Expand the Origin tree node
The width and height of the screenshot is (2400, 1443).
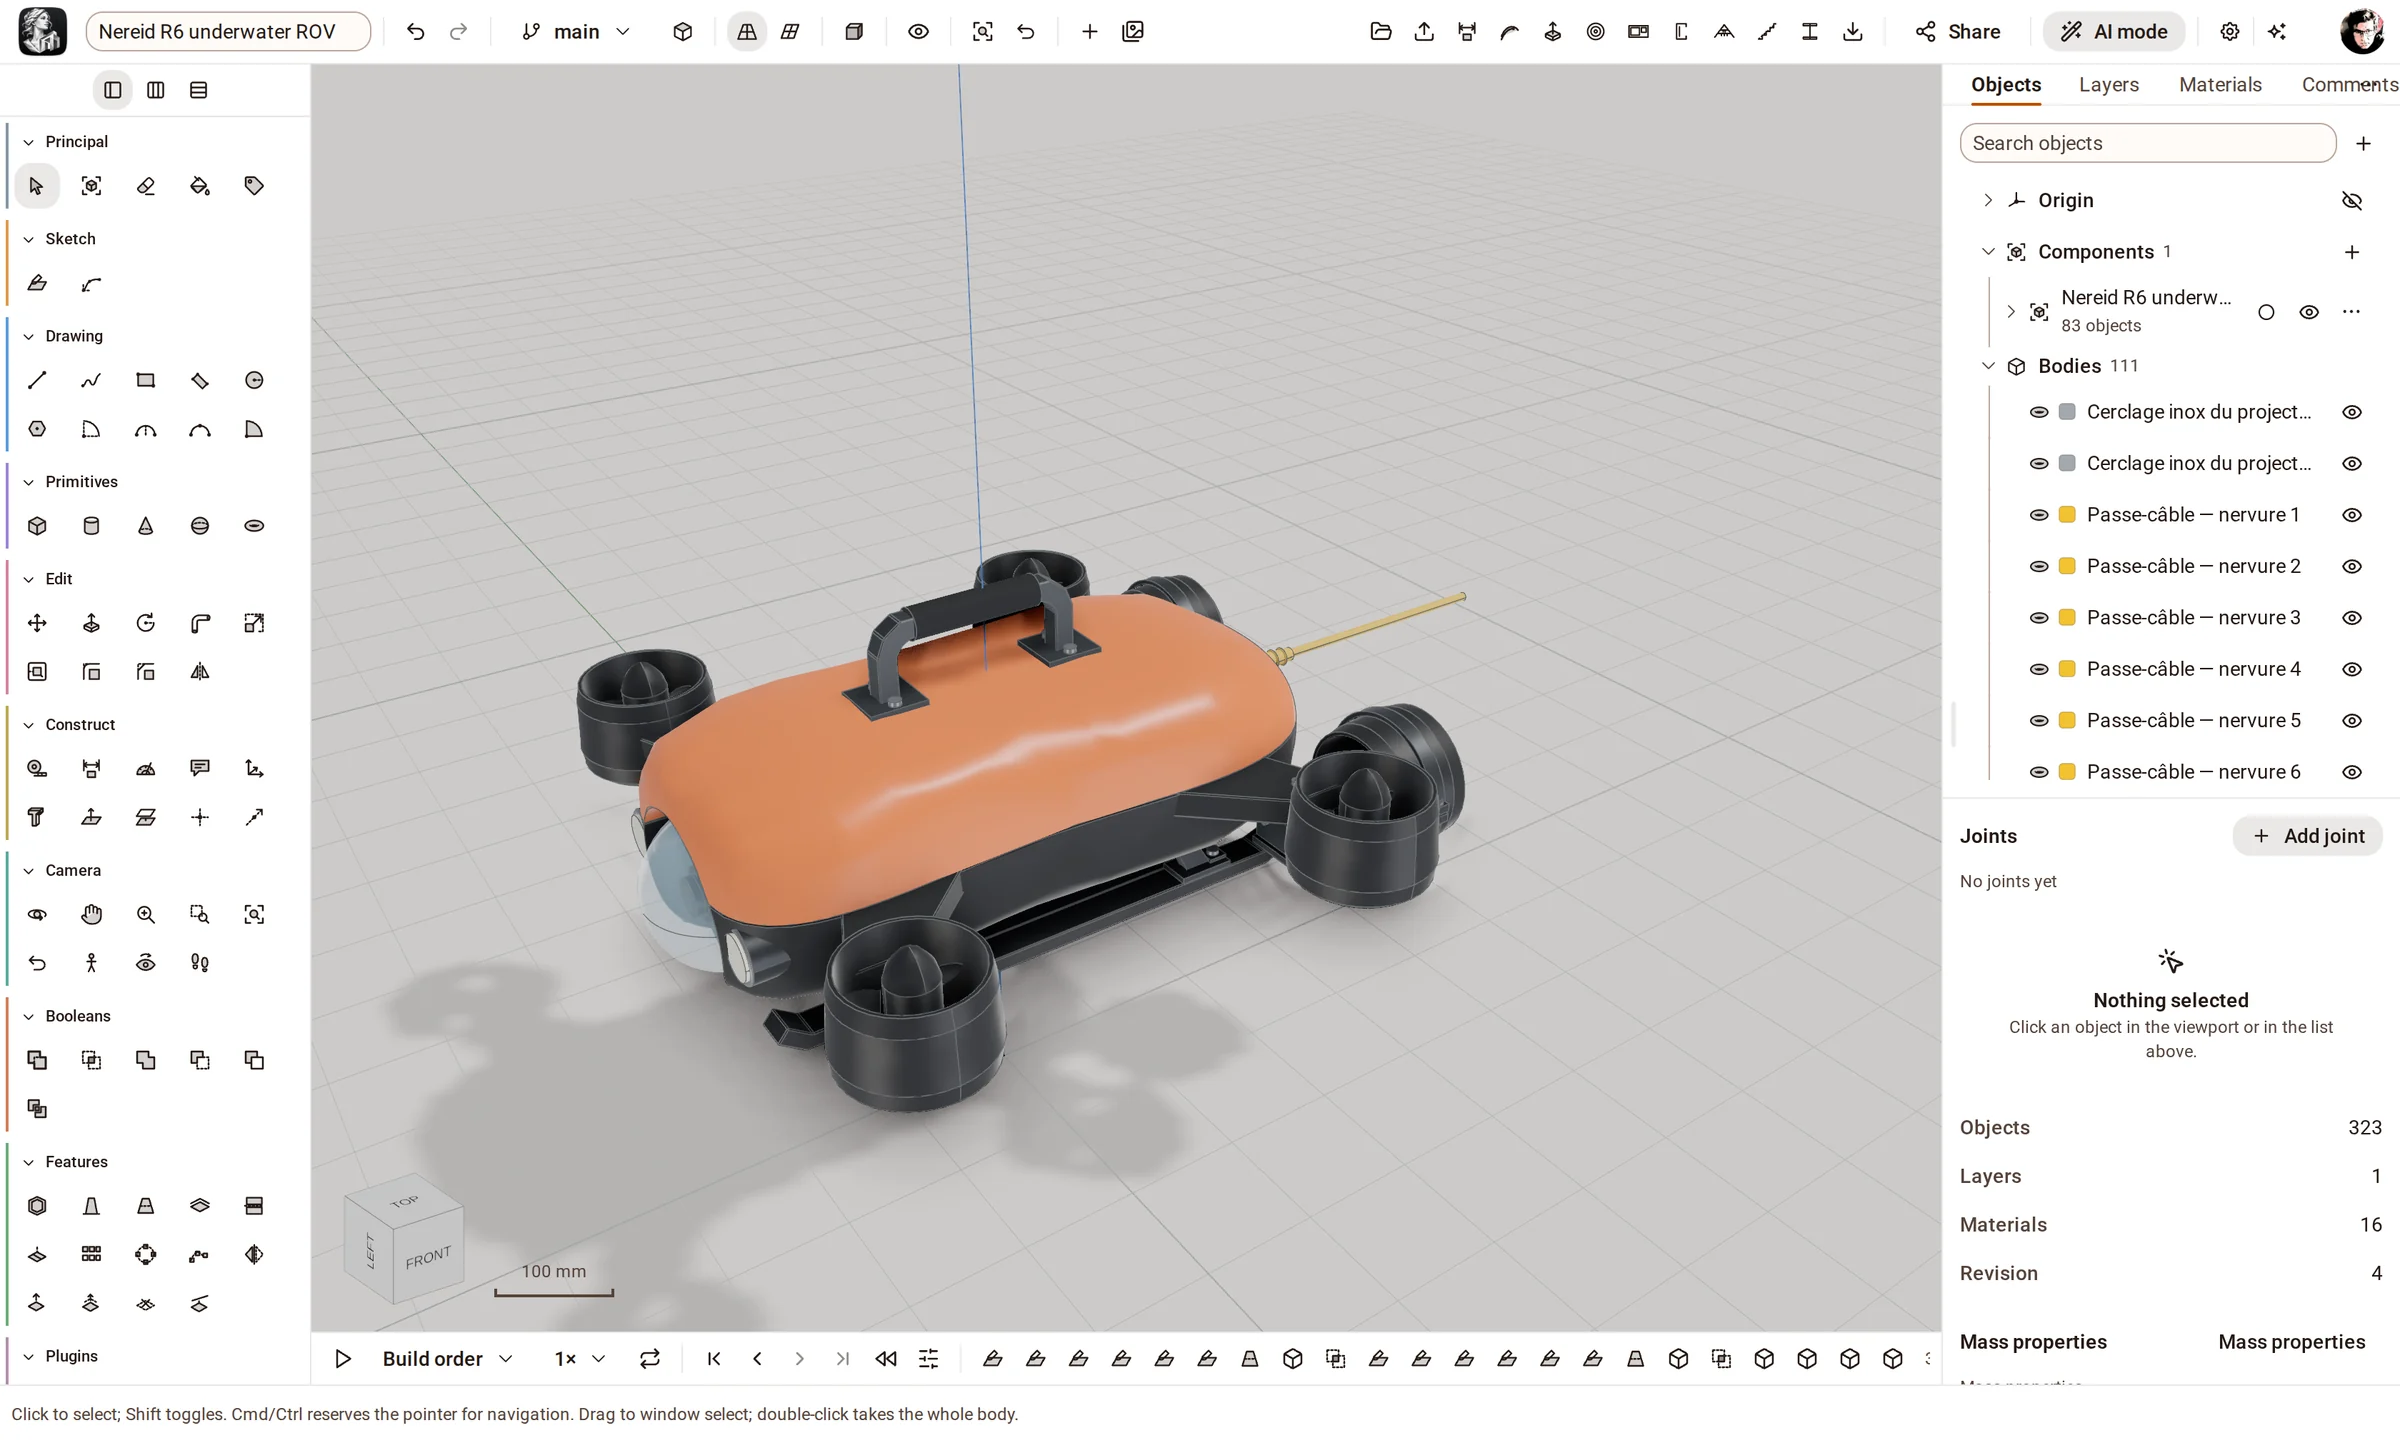1988,200
